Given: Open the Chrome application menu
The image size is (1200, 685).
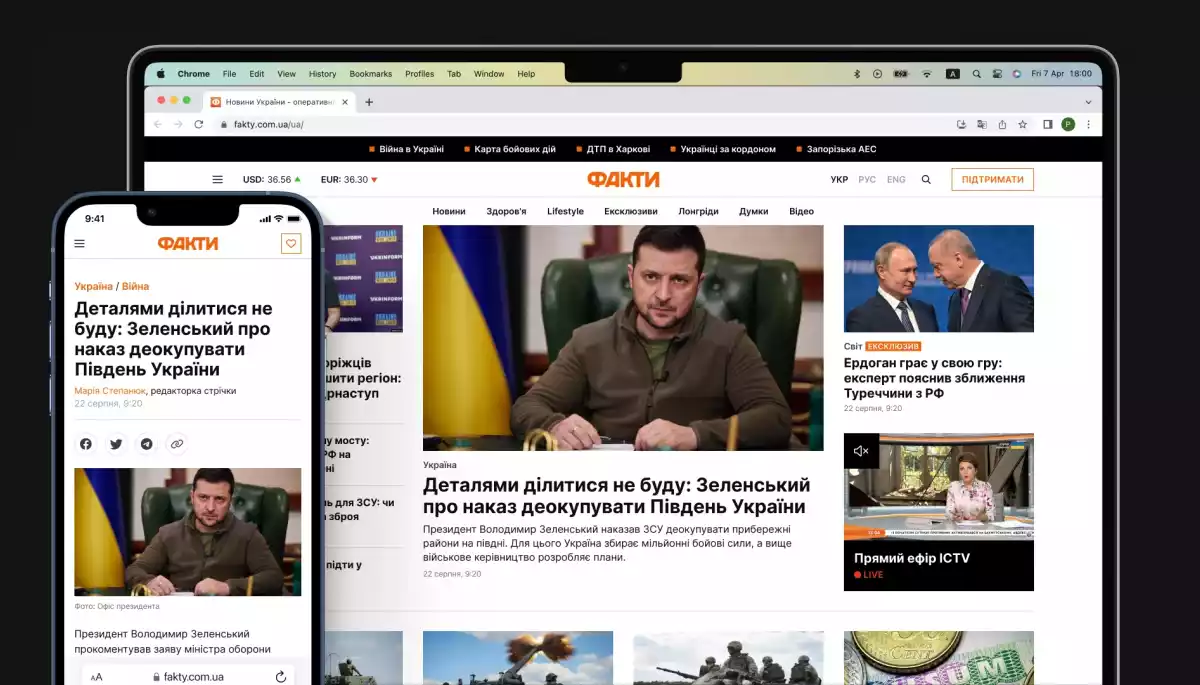Looking at the screenshot, I should tap(194, 74).
